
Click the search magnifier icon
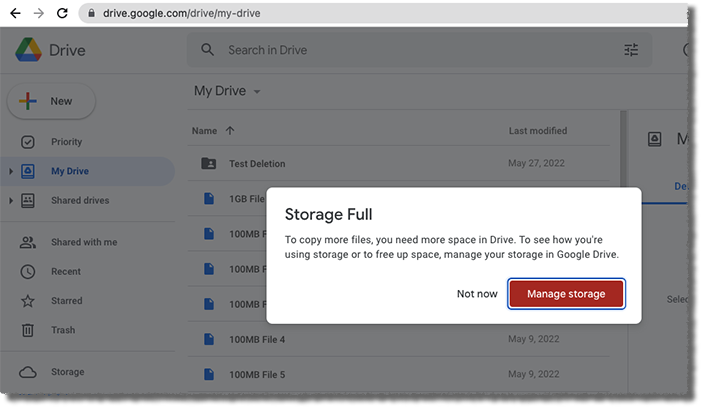pyautogui.click(x=208, y=50)
